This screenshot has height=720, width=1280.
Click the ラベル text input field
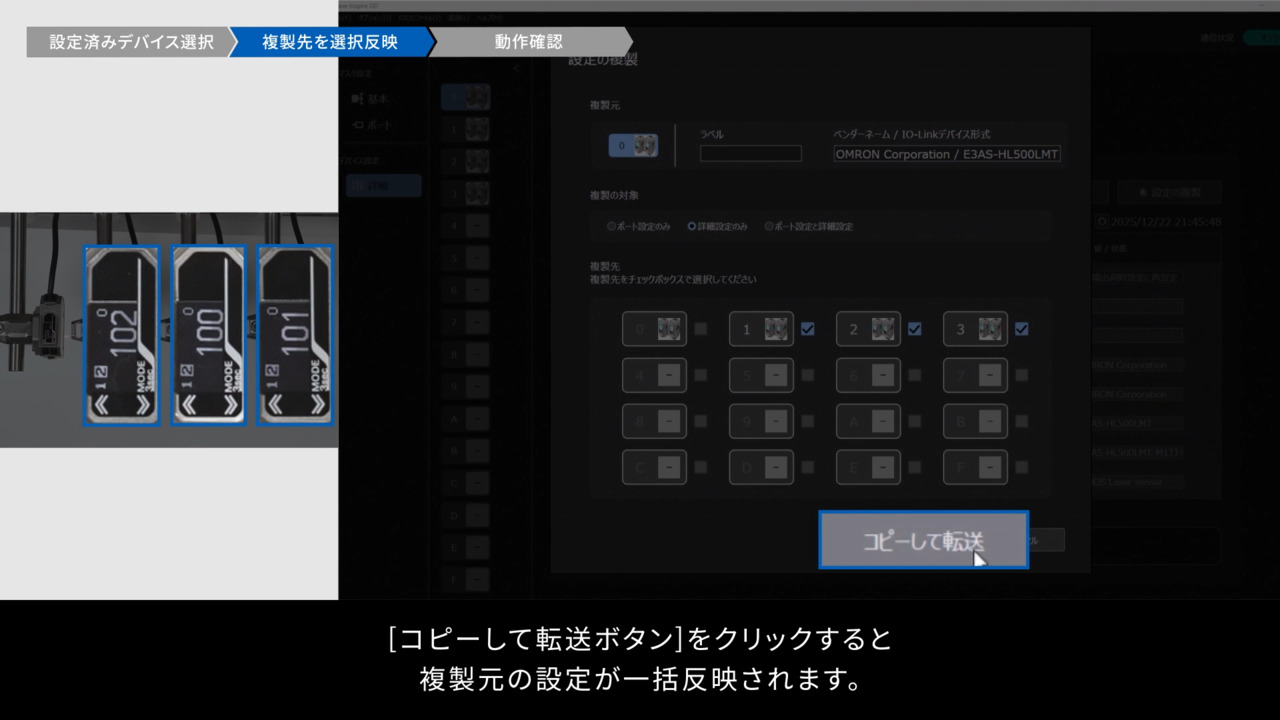coord(750,154)
